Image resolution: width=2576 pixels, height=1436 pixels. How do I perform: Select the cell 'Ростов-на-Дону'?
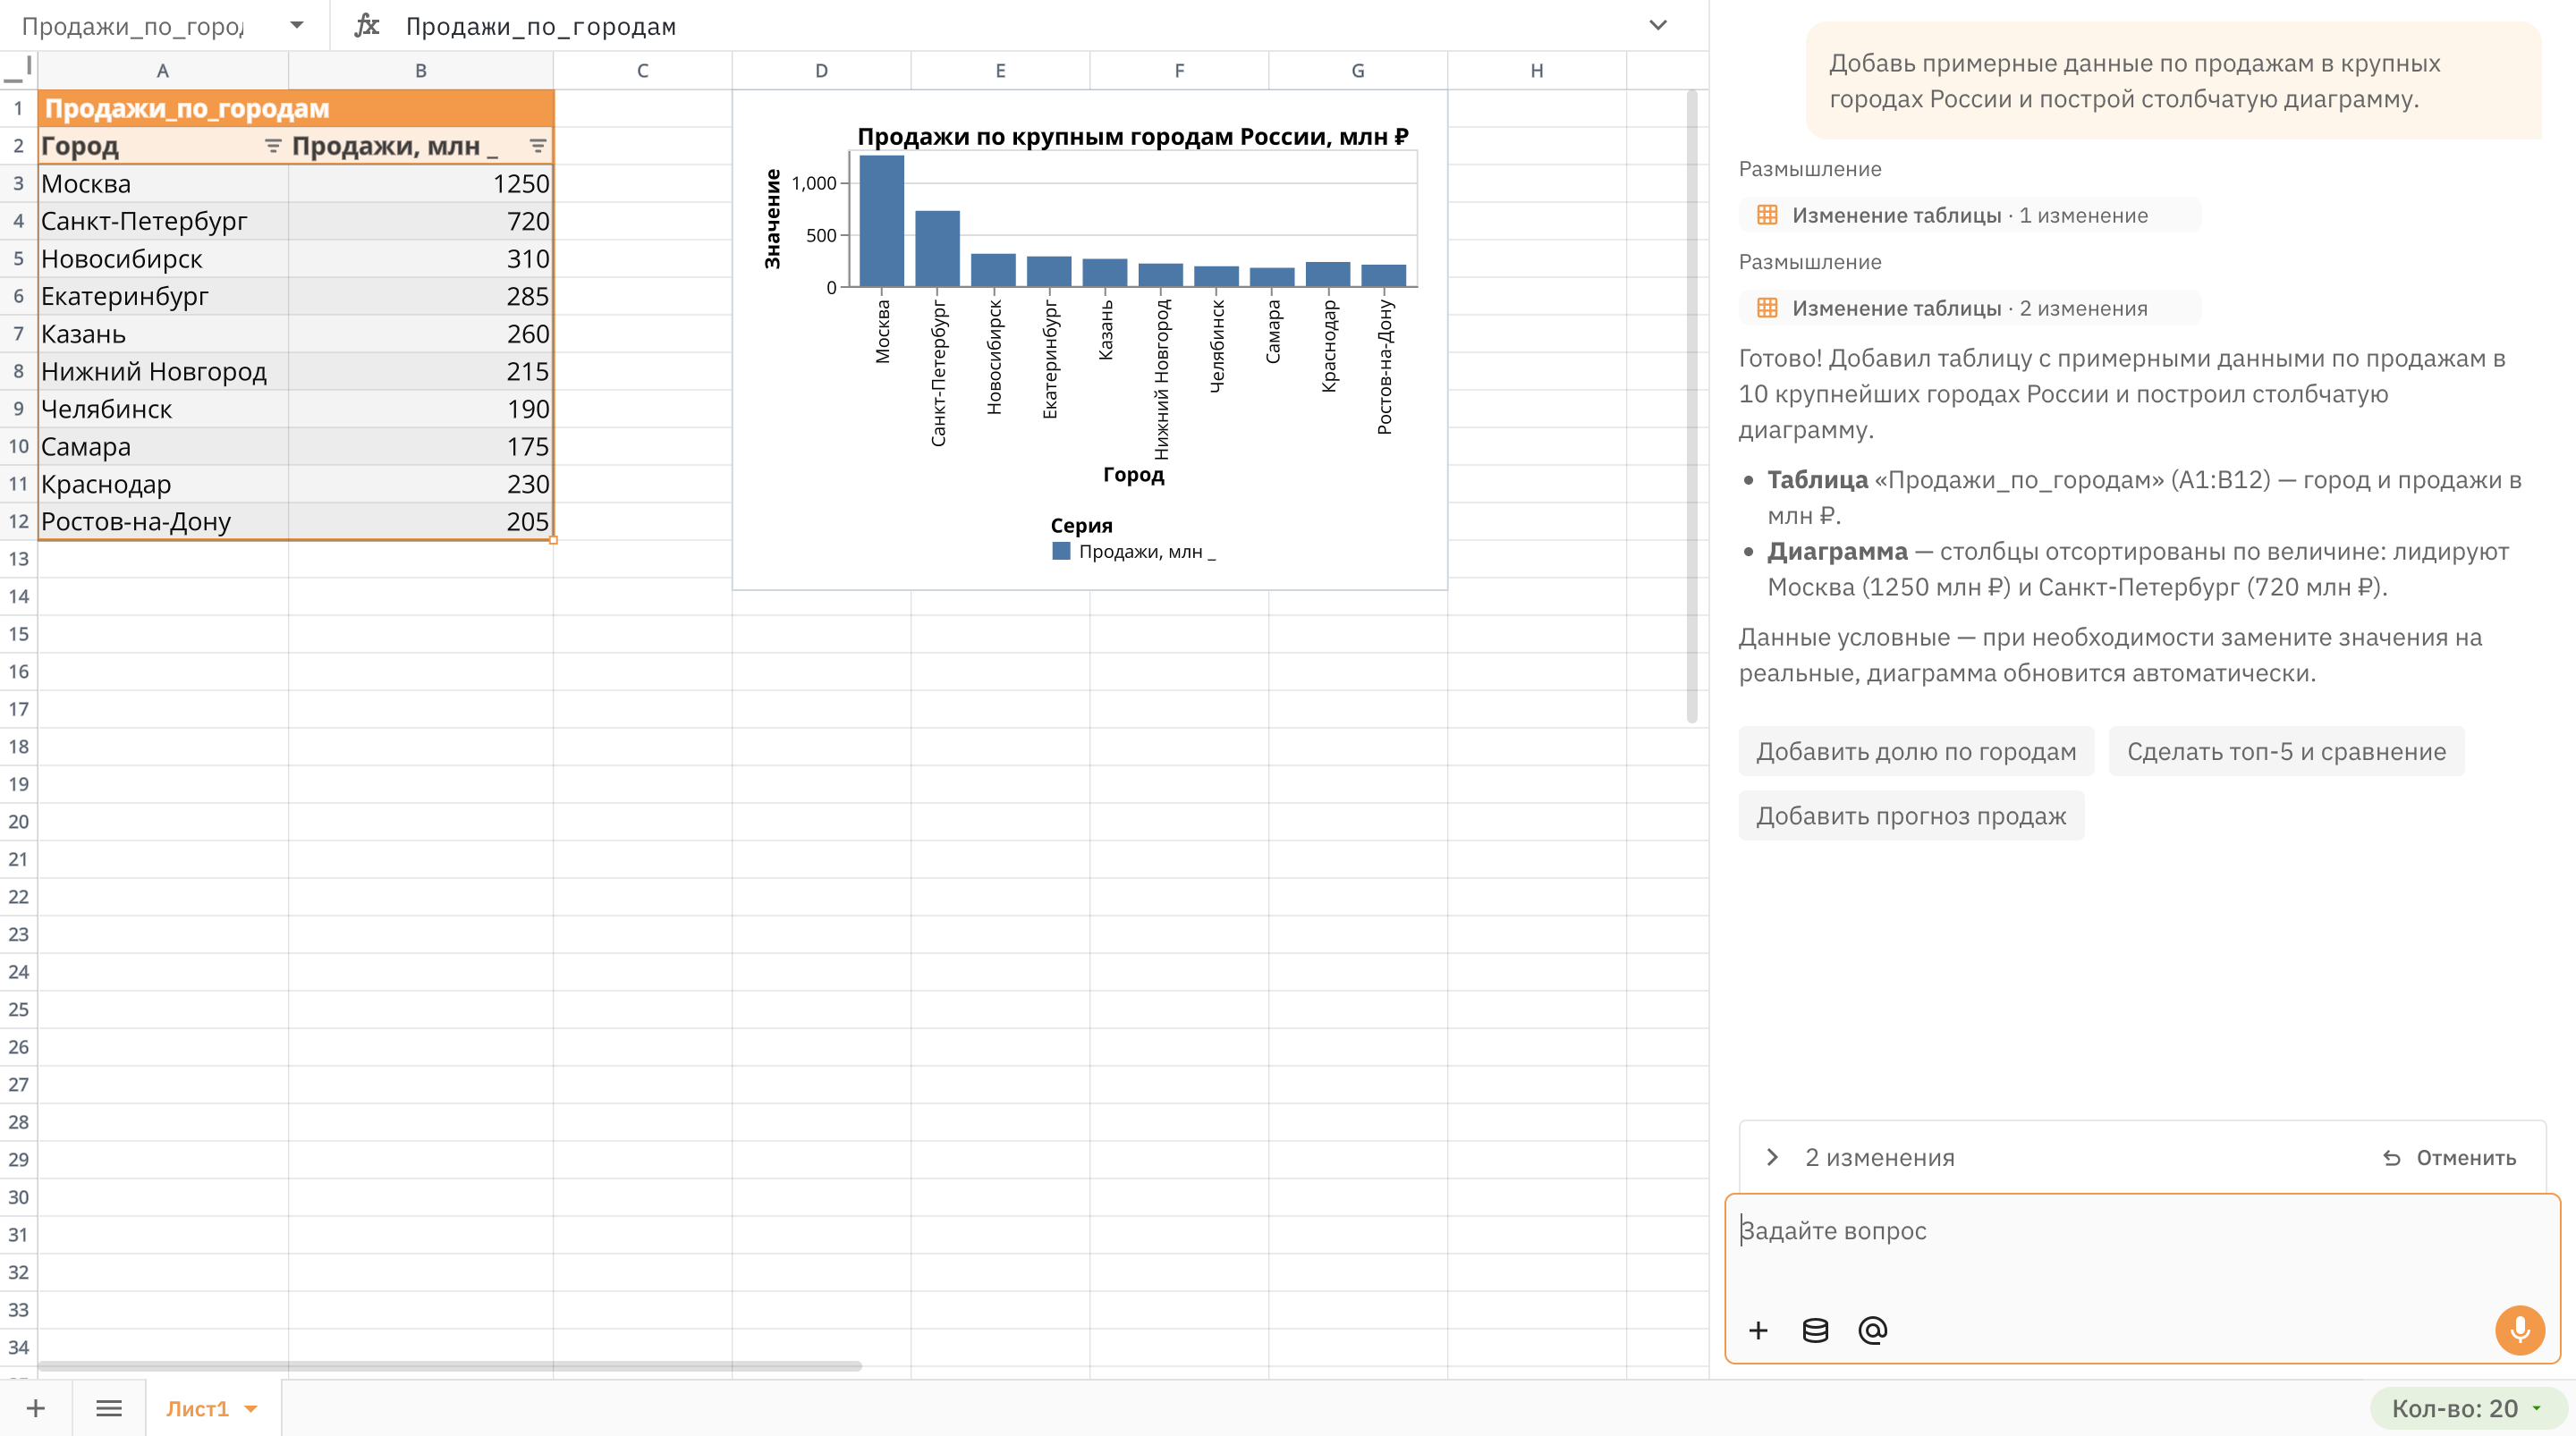163,522
